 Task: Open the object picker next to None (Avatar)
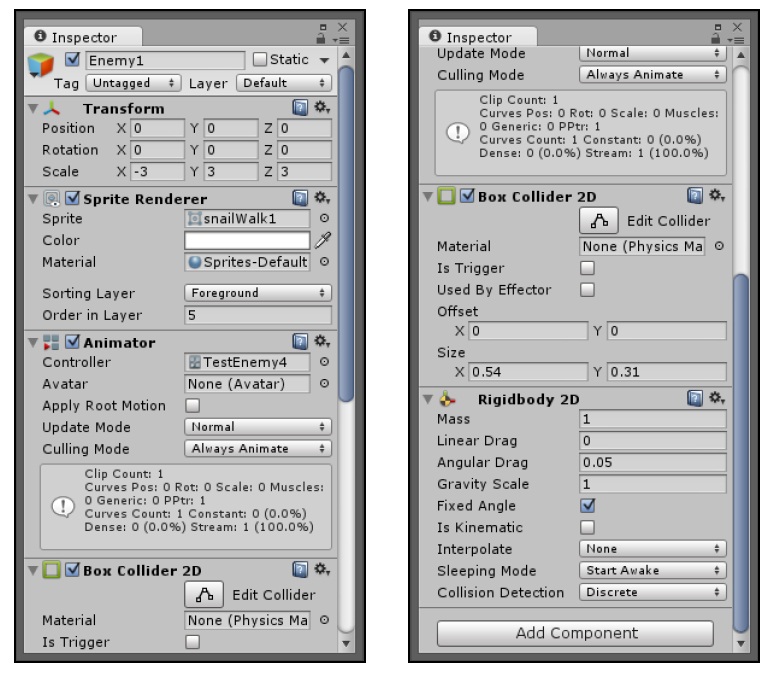[x=324, y=383]
